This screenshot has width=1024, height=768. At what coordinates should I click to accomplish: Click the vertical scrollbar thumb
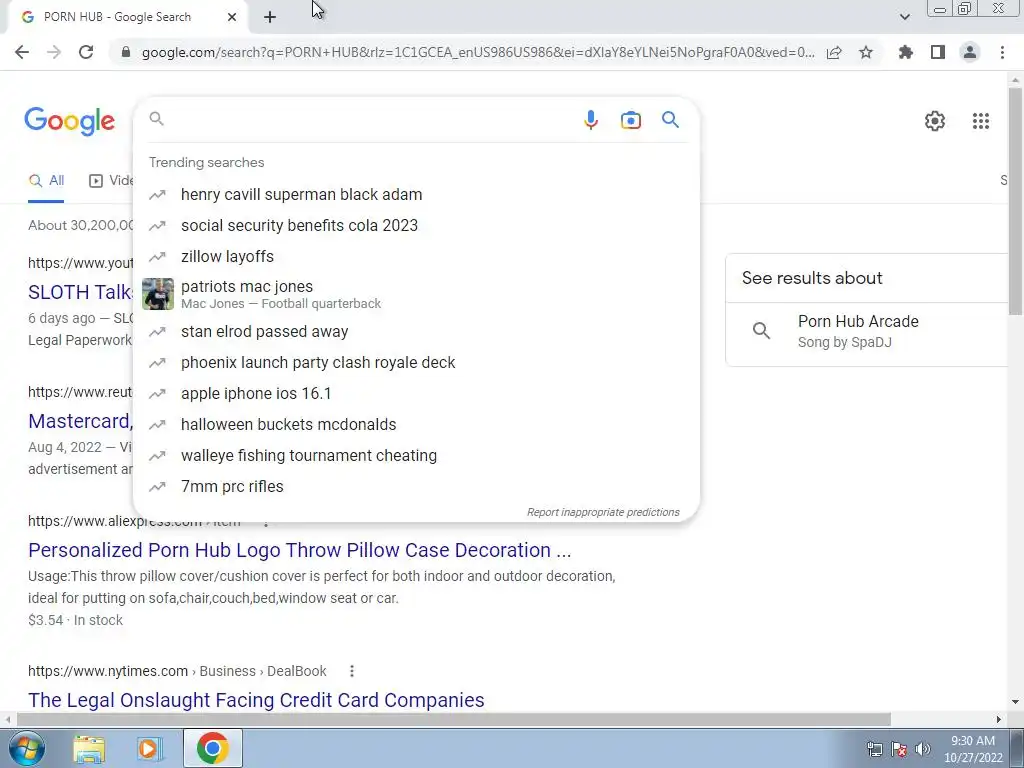coord(1015,202)
